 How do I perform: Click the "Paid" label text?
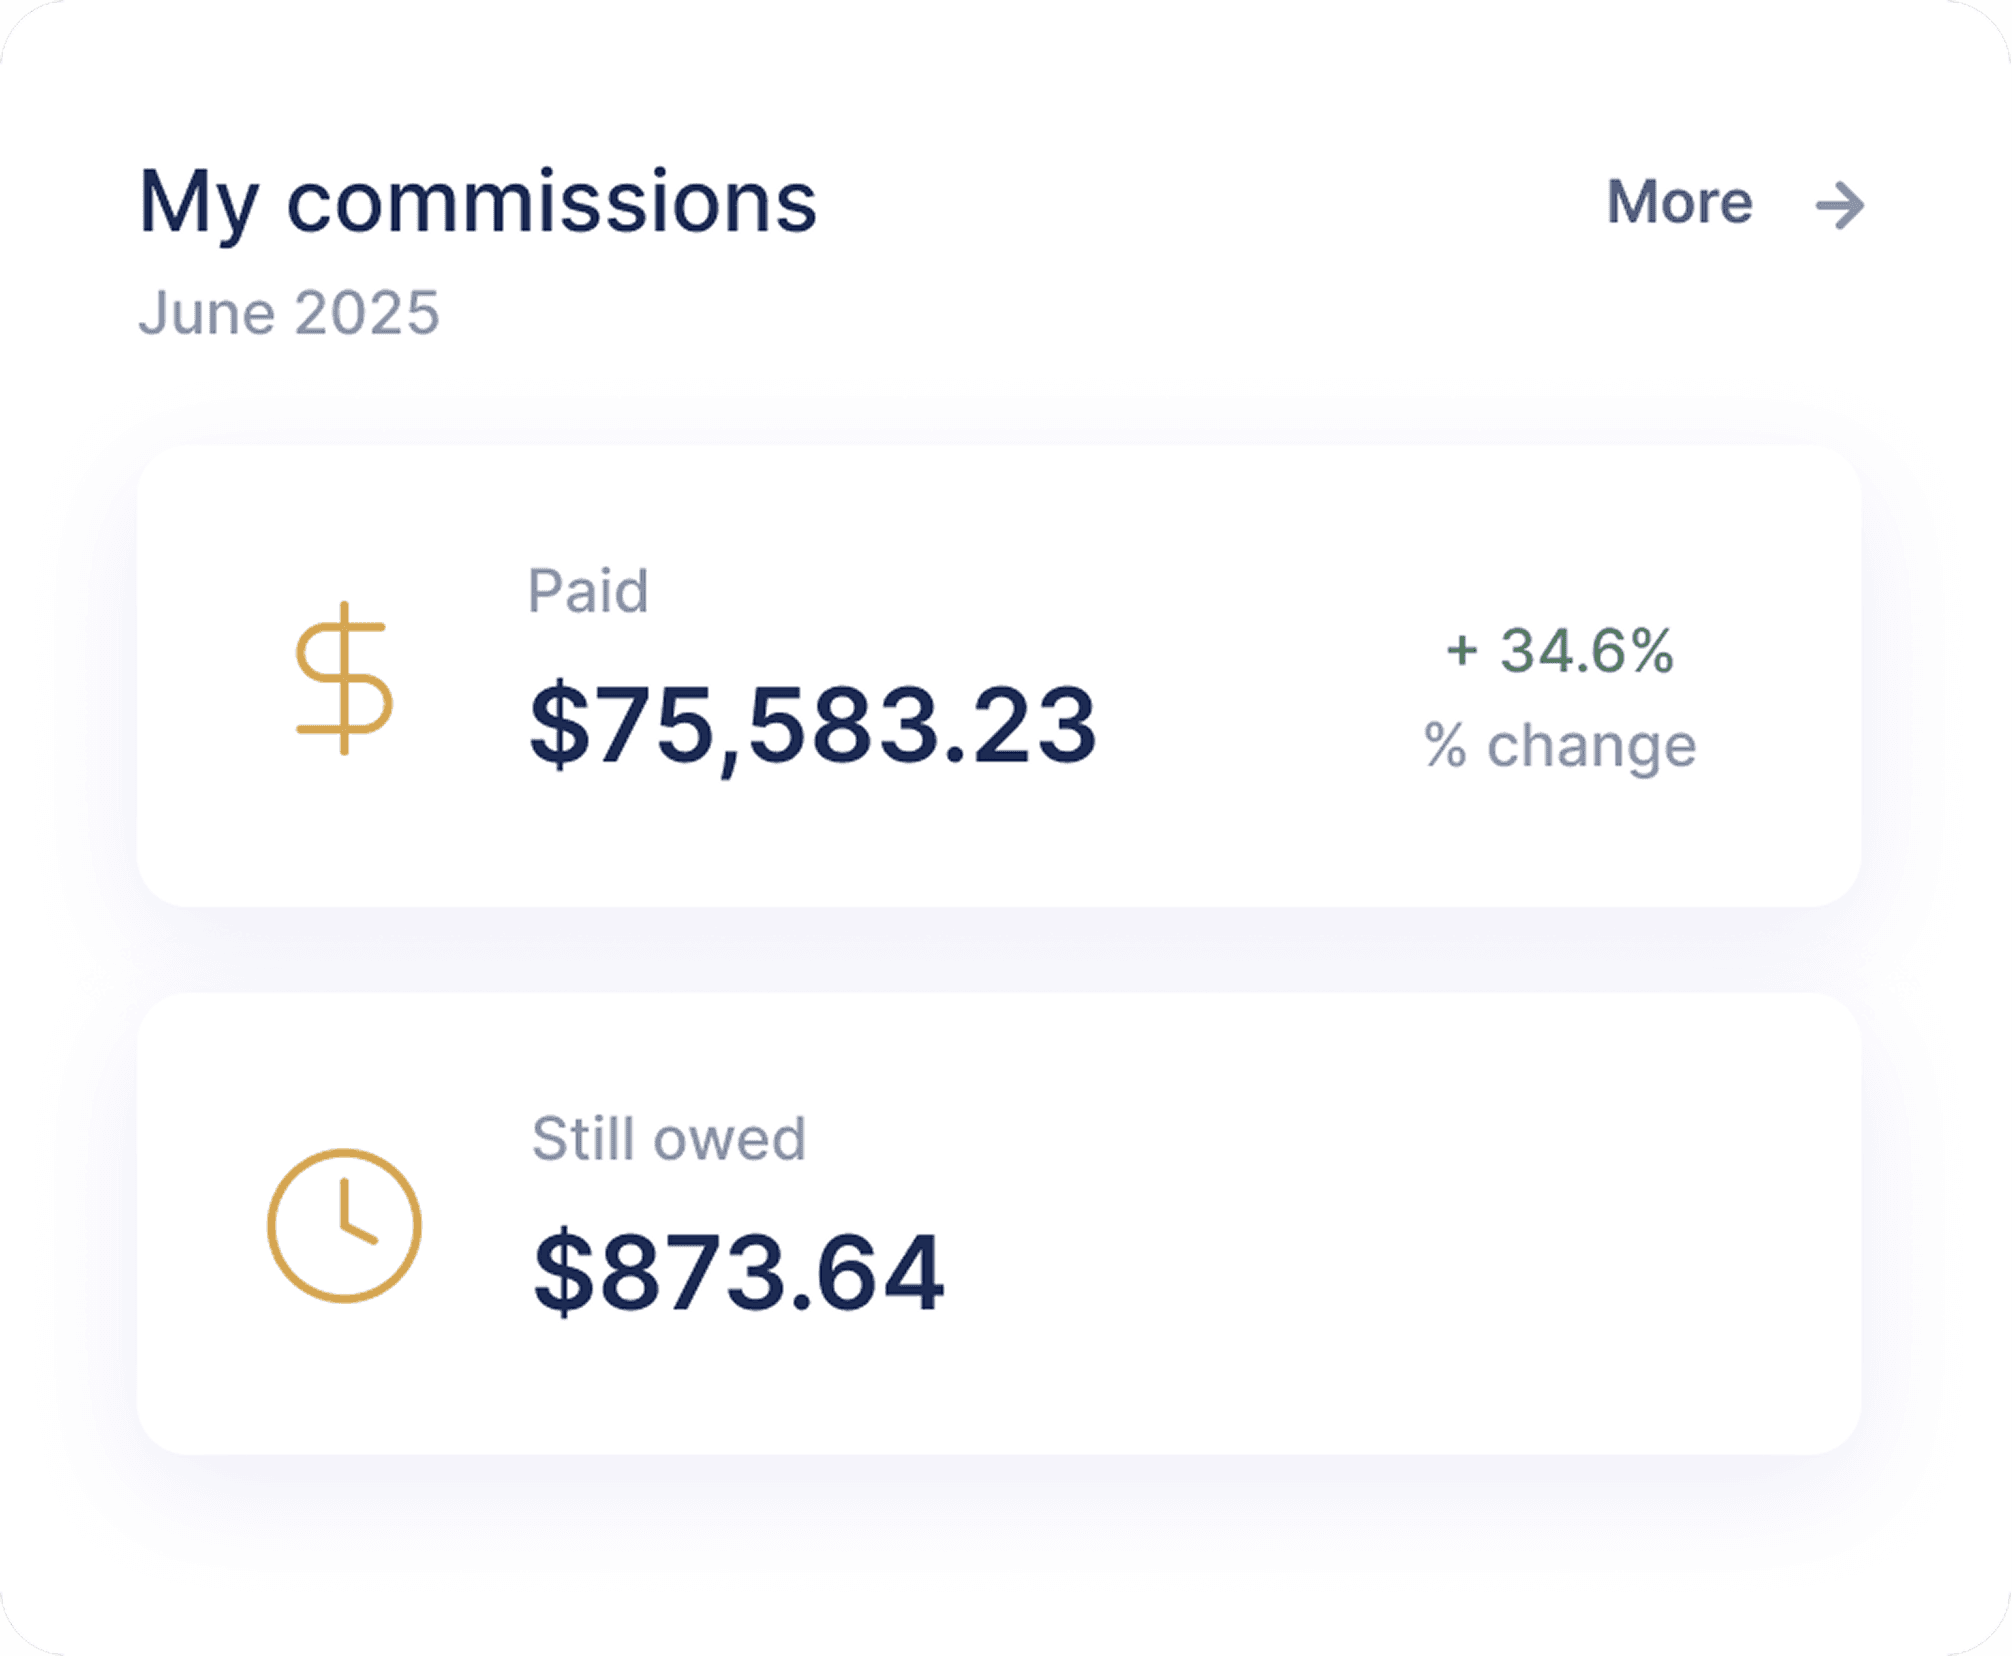click(x=588, y=591)
